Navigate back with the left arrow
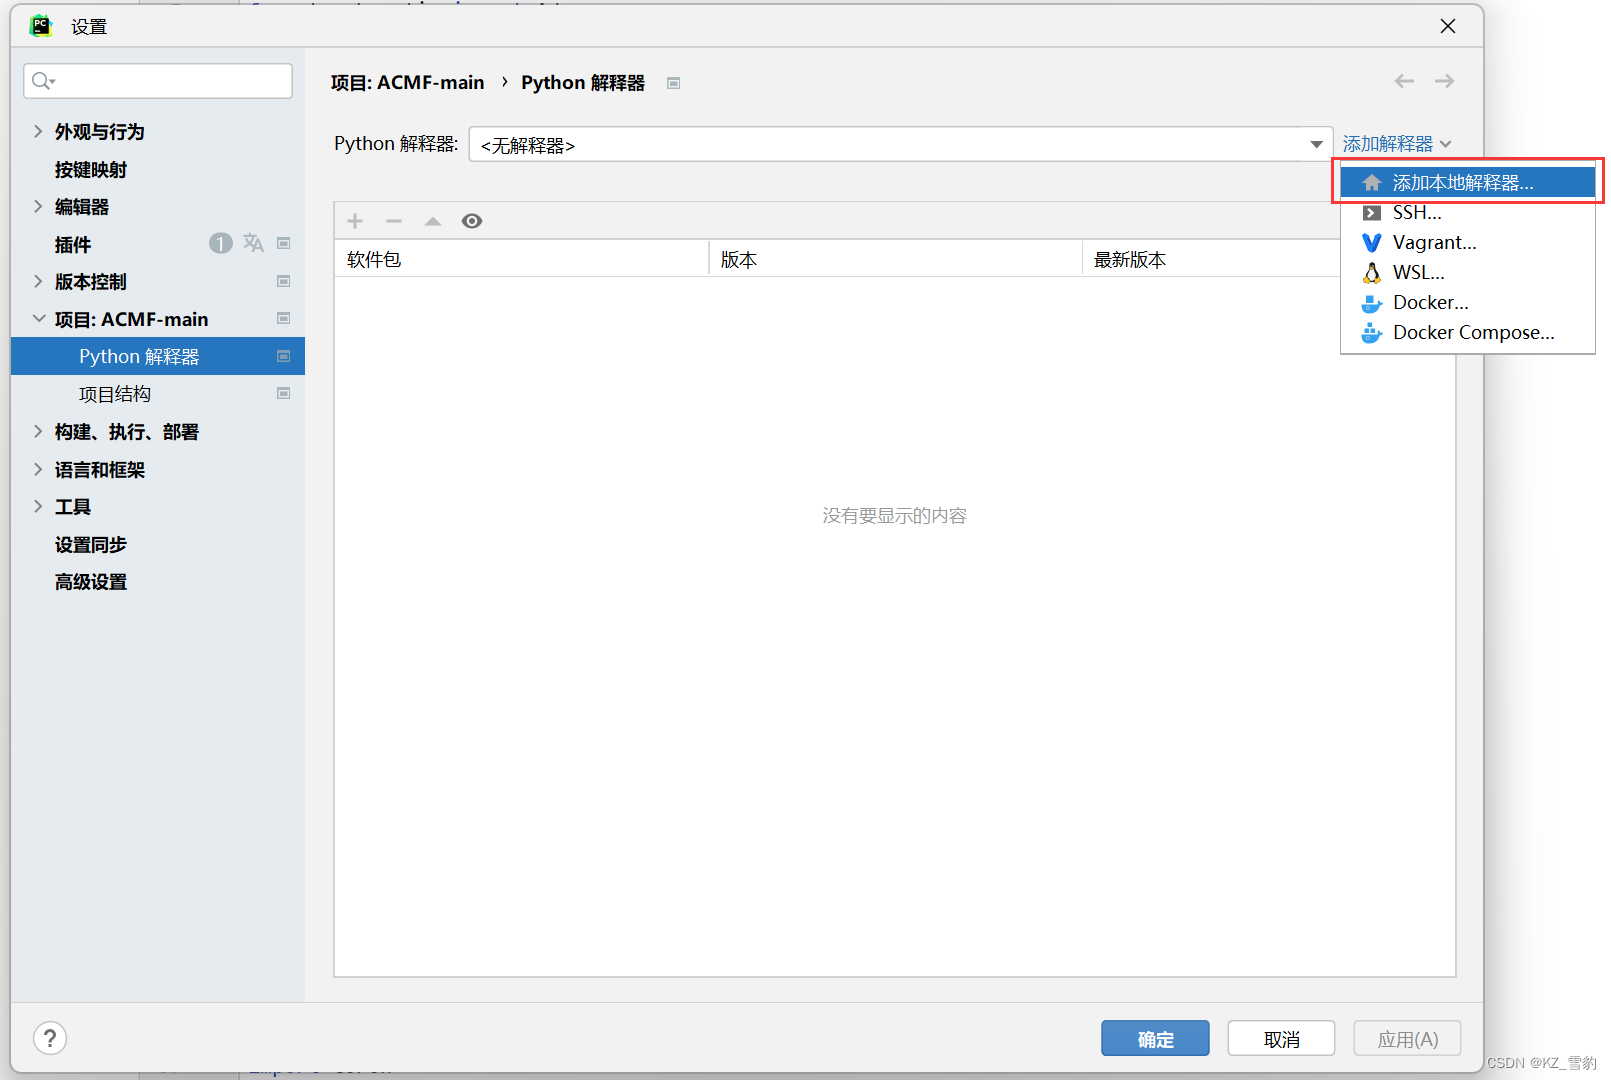Image resolution: width=1611 pixels, height=1080 pixels. (x=1404, y=81)
